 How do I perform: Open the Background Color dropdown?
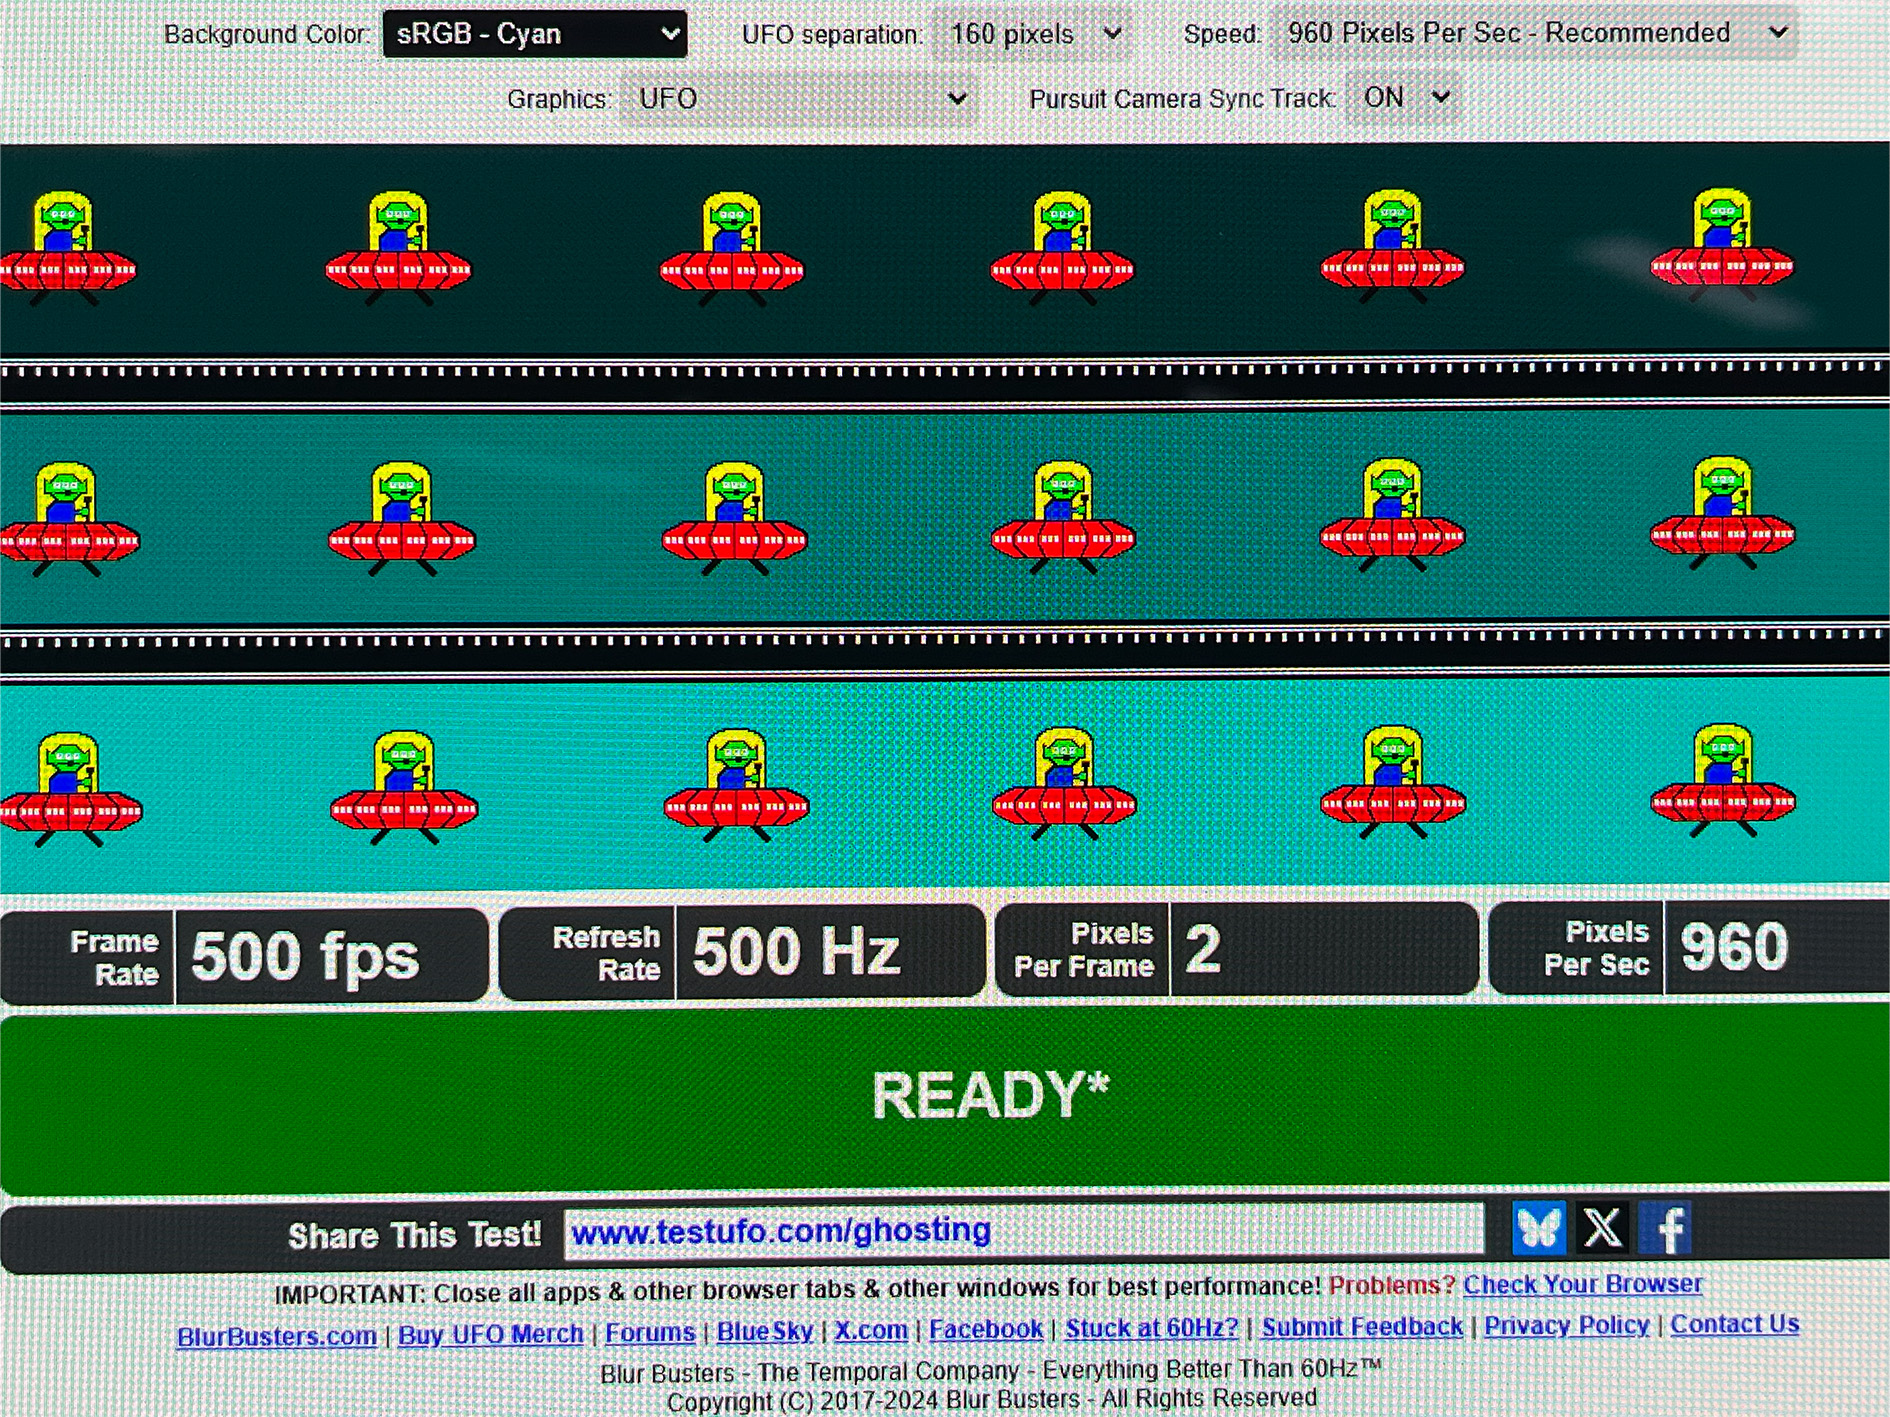(535, 34)
